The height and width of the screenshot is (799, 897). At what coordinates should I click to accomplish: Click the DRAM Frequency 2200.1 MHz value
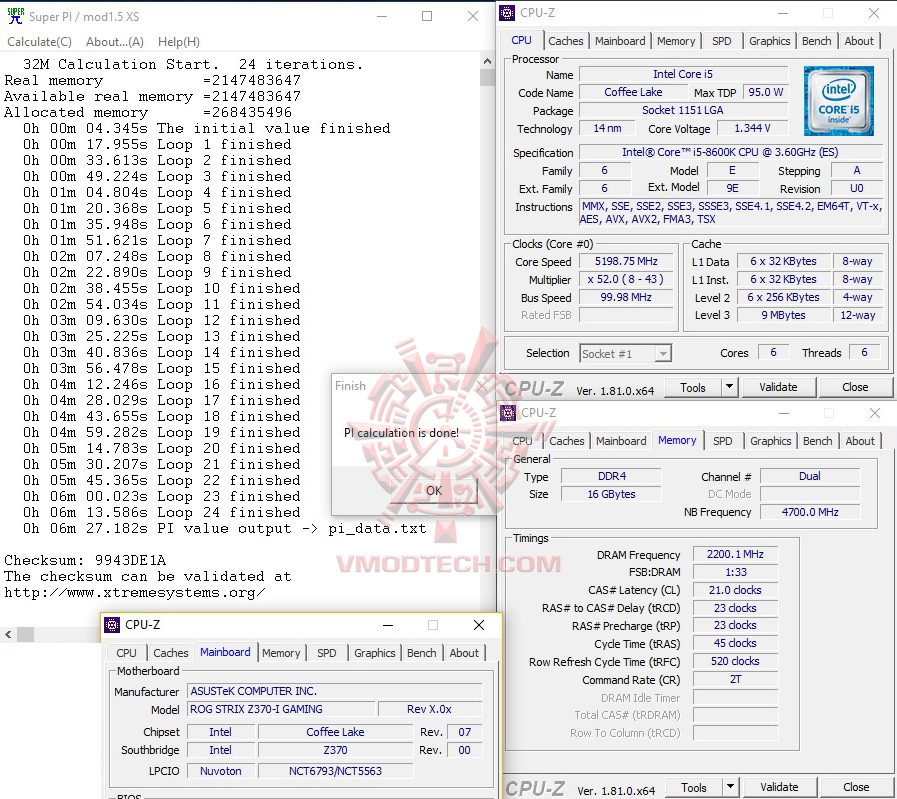[735, 554]
